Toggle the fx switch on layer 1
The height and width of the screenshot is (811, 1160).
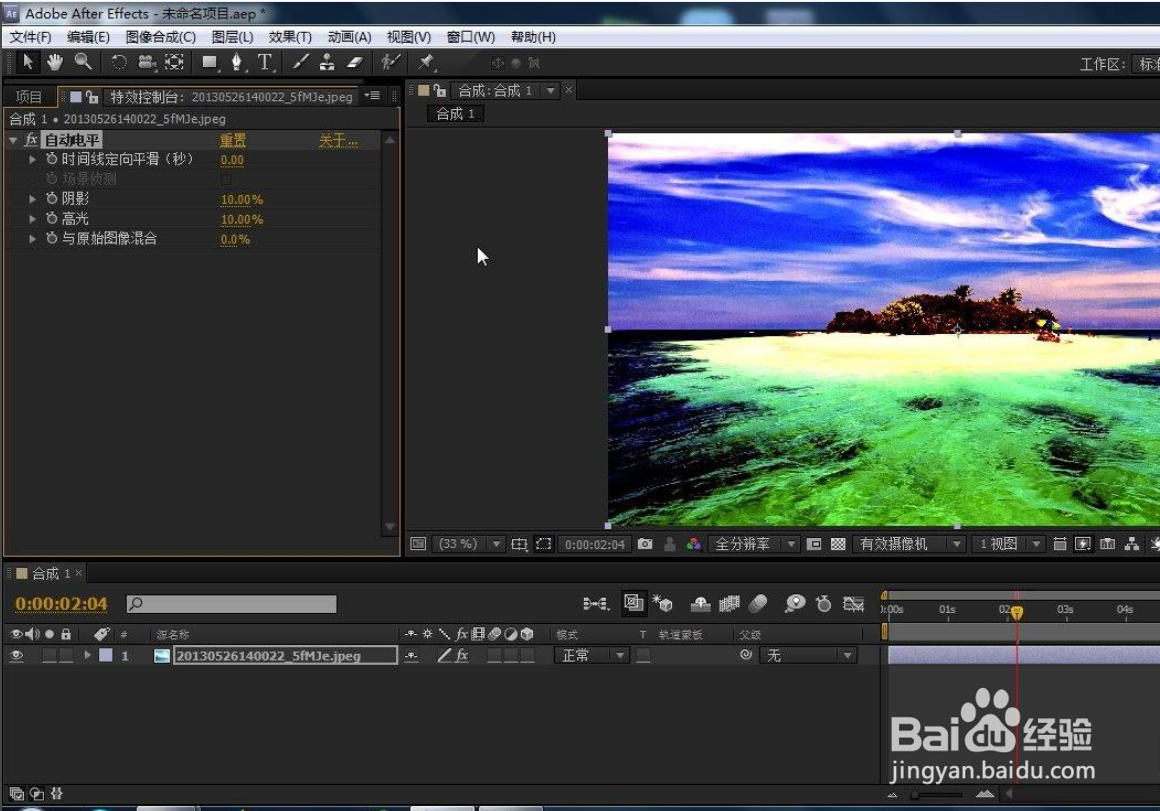tap(462, 656)
